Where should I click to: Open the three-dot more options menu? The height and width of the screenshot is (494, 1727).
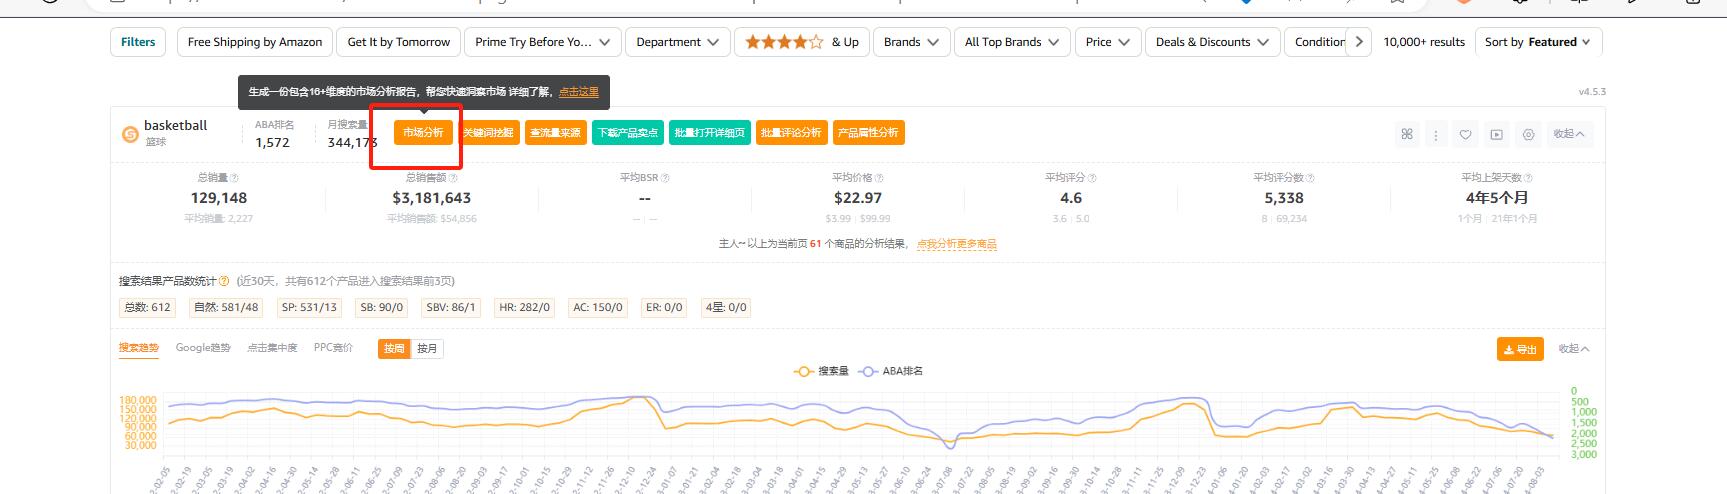tap(1436, 134)
